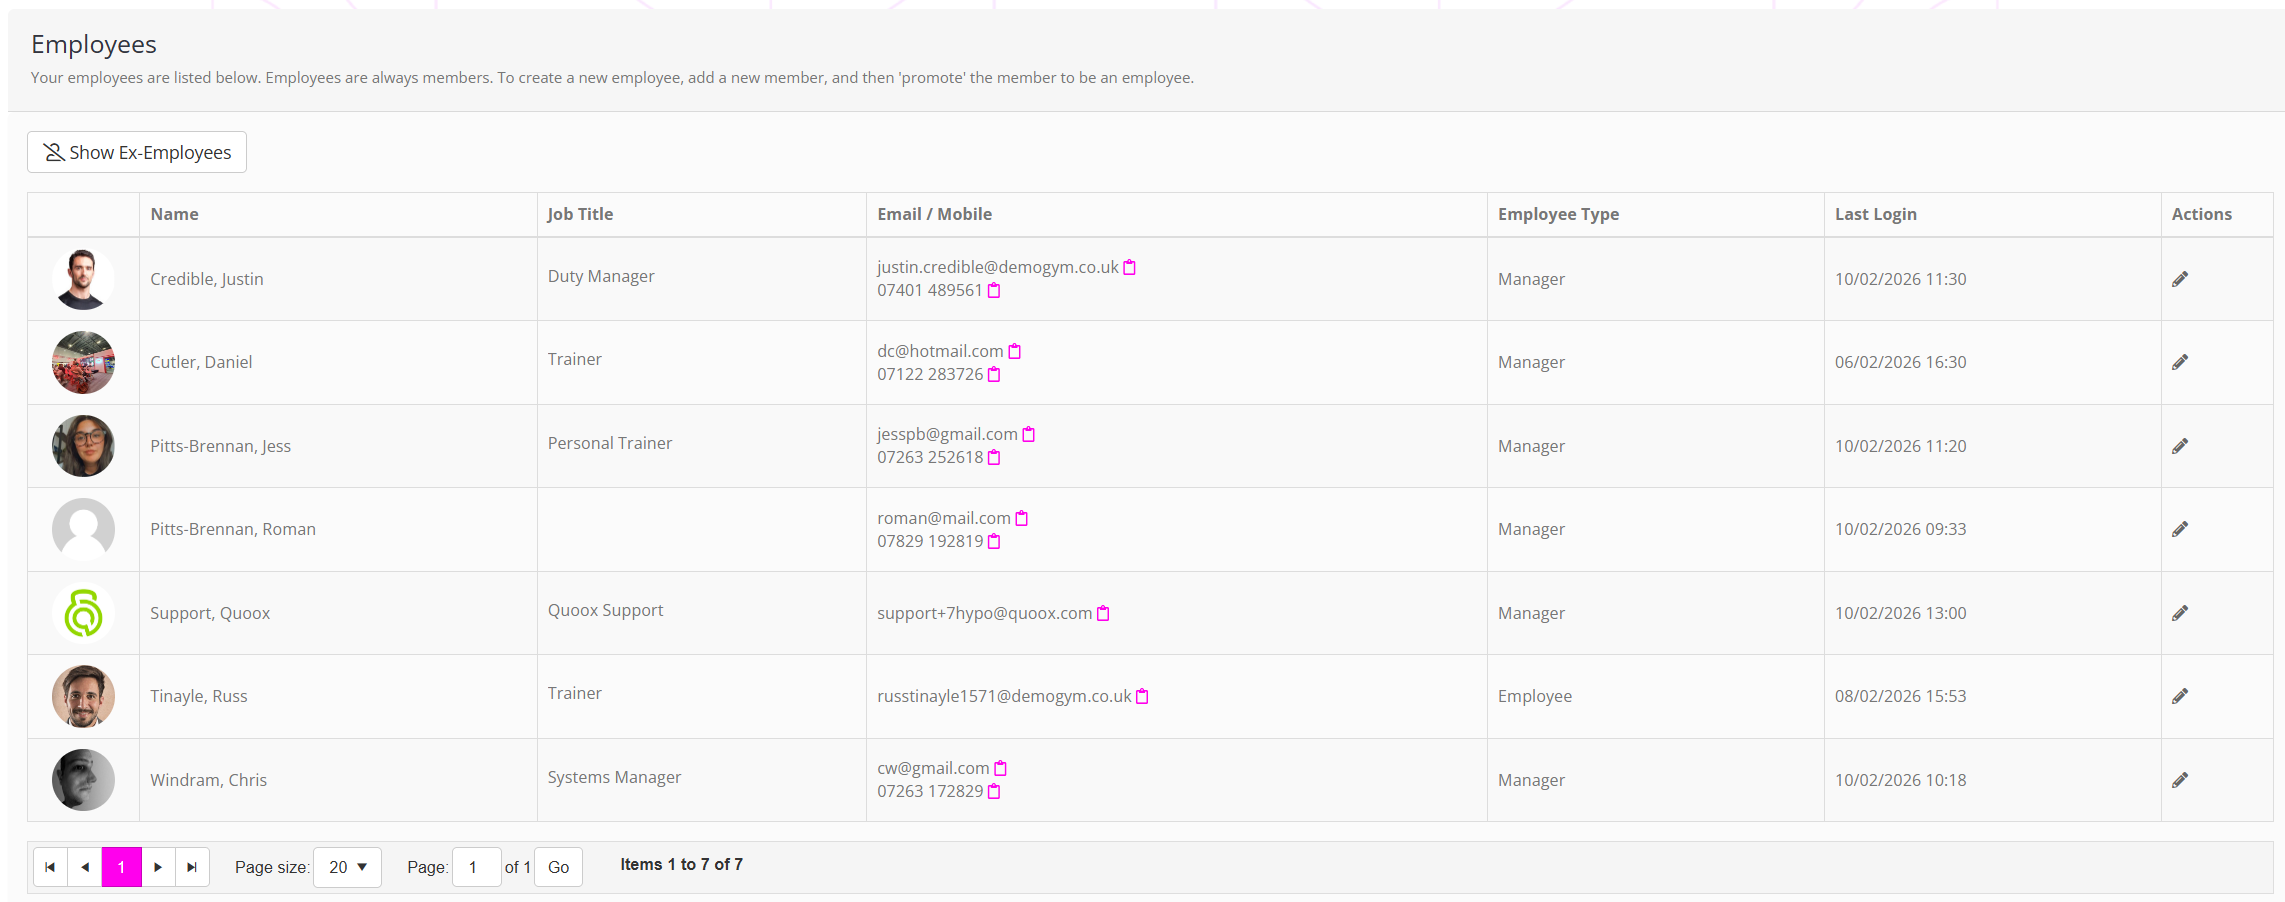Screen dimensions: 2285x902
Task: Edit Chris Windram's record
Action: [2179, 780]
